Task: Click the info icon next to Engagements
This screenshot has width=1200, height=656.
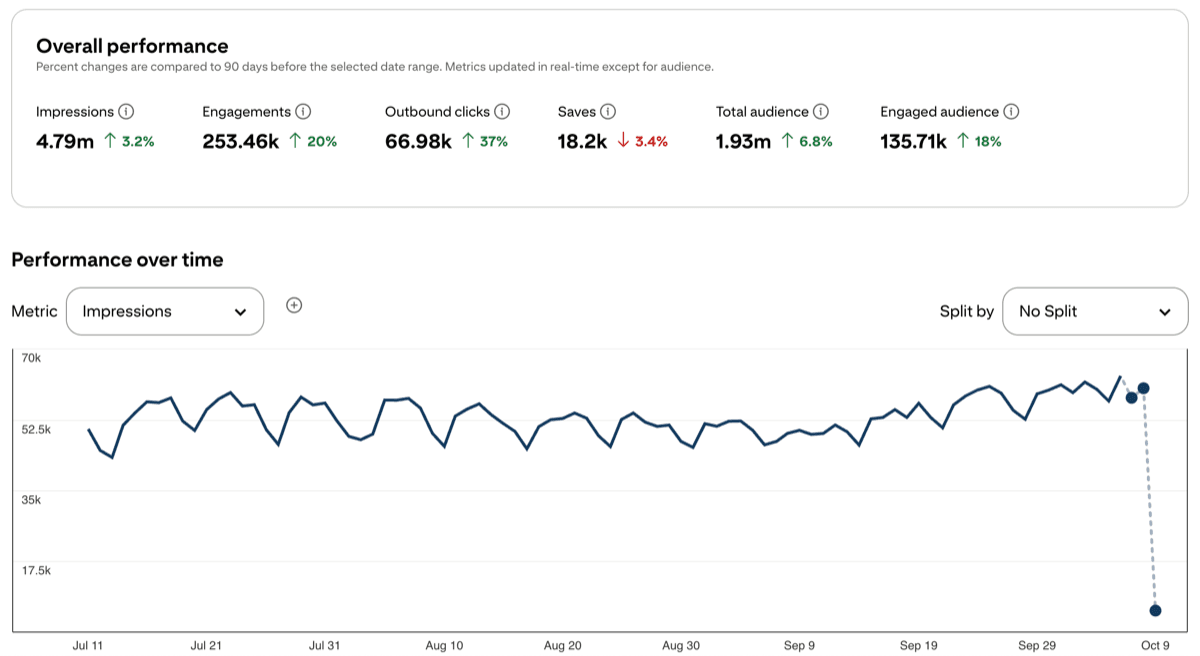Action: click(x=302, y=111)
